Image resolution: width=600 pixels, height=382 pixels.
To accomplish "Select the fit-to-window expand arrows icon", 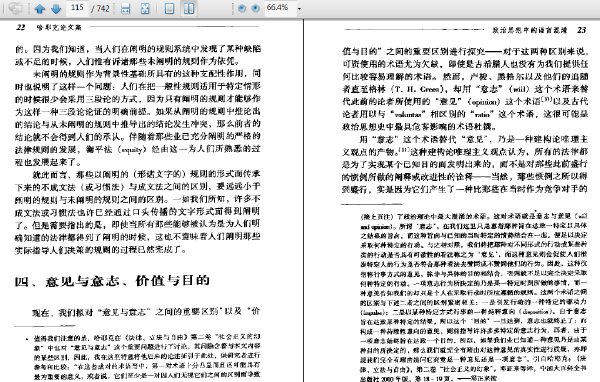I will click(145, 8).
